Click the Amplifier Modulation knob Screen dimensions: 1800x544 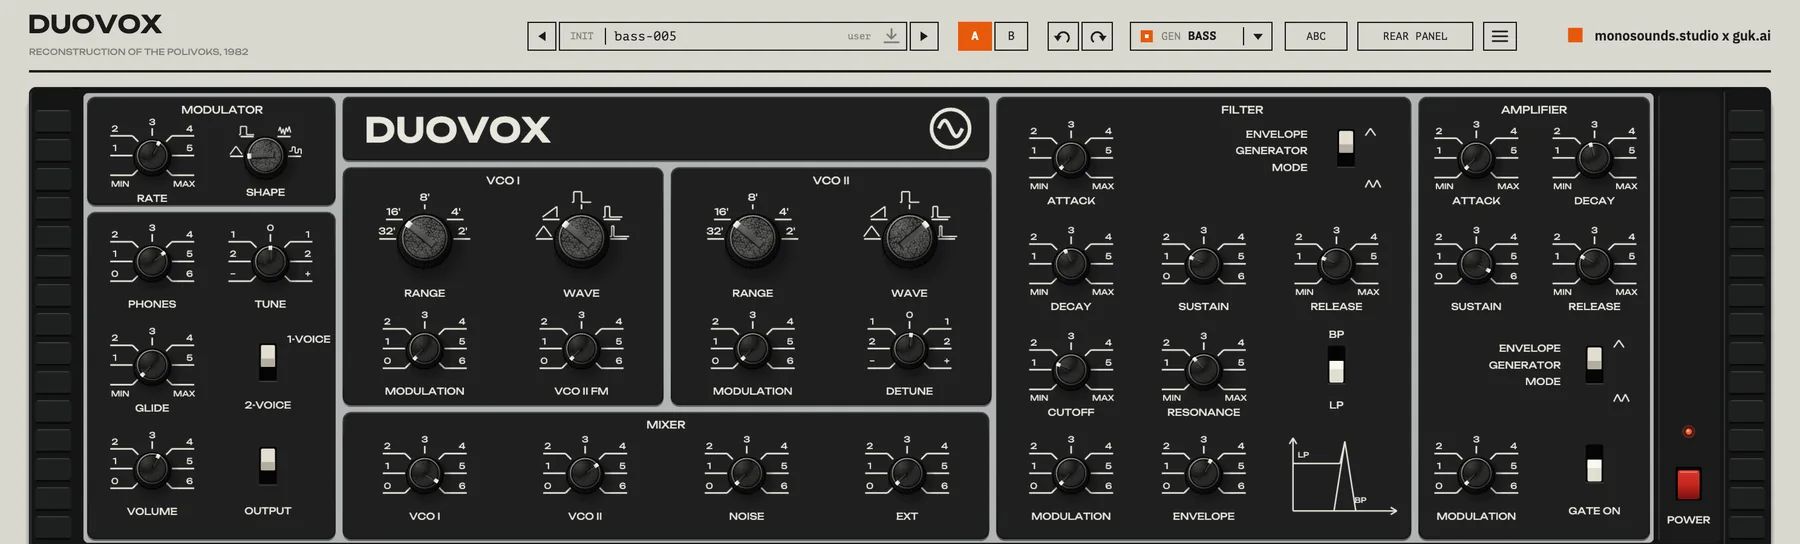click(1476, 474)
